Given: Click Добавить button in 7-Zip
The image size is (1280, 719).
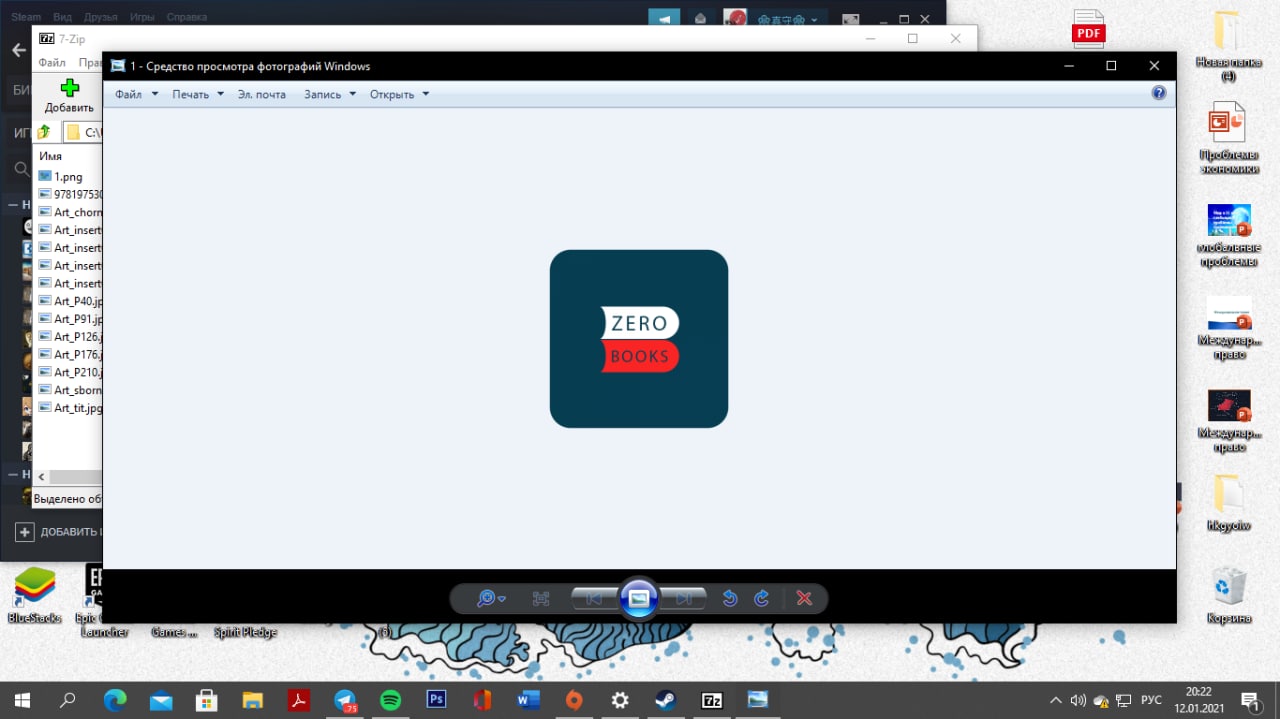Looking at the screenshot, I should click(x=69, y=96).
